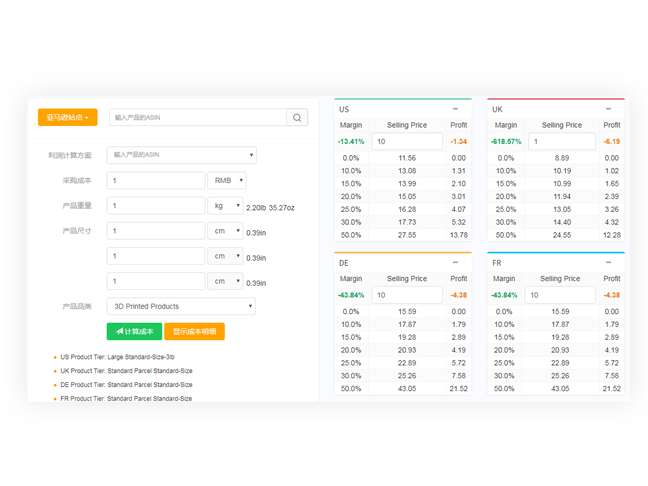Click the orange 显示成本明细 button
This screenshot has width=648, height=486.
194,331
